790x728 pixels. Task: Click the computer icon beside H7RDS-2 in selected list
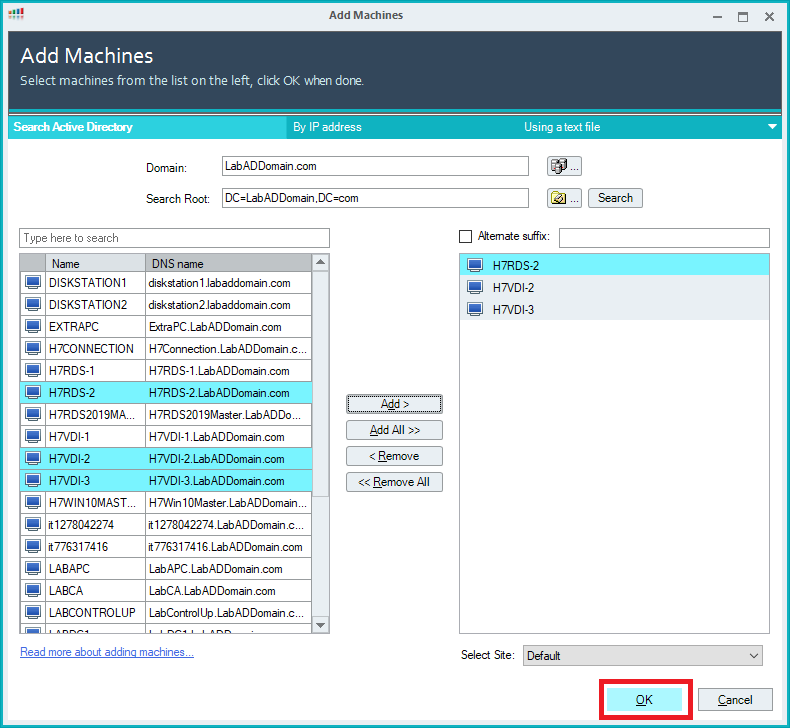(x=475, y=265)
